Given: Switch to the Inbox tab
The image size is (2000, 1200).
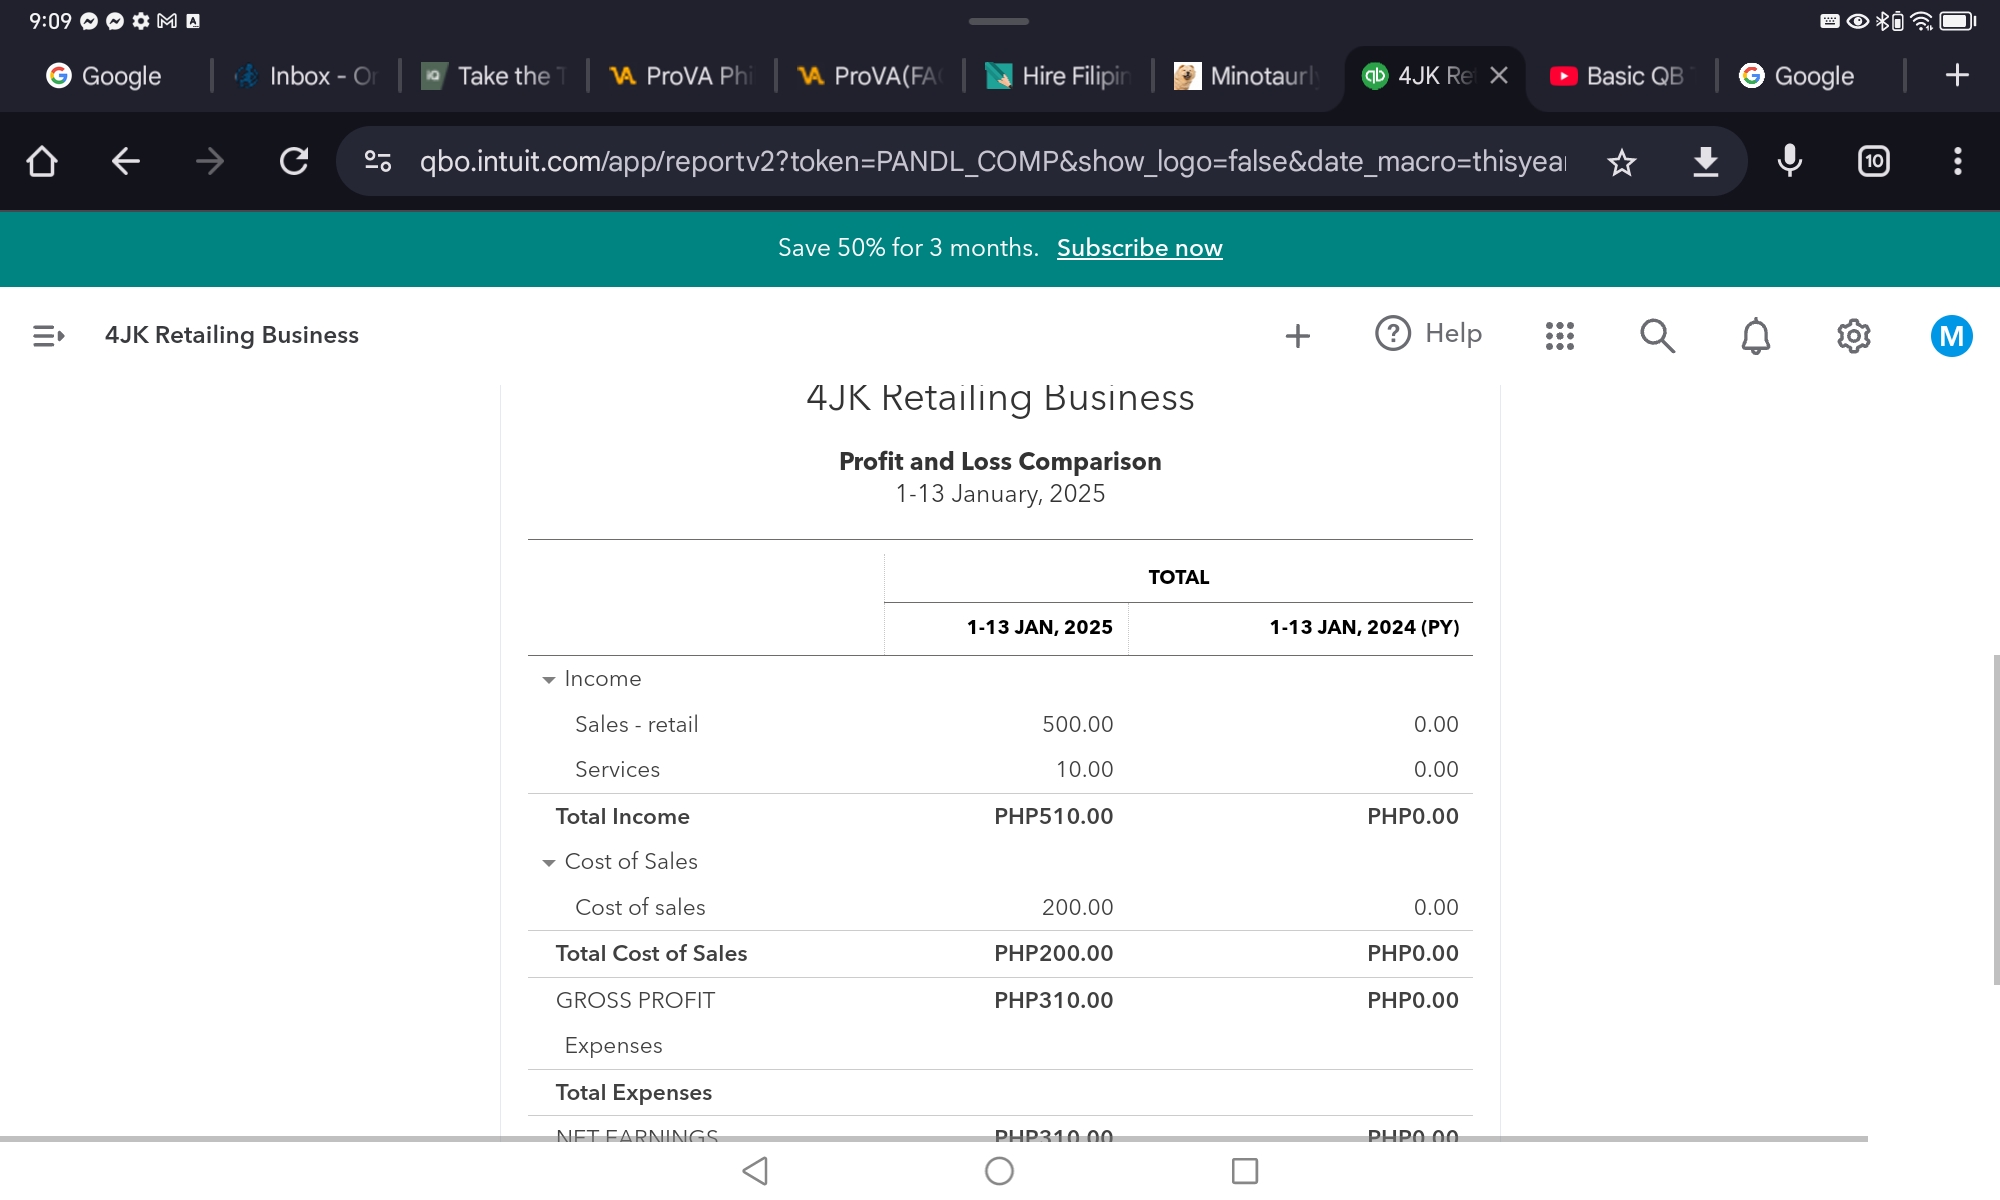Looking at the screenshot, I should point(305,76).
